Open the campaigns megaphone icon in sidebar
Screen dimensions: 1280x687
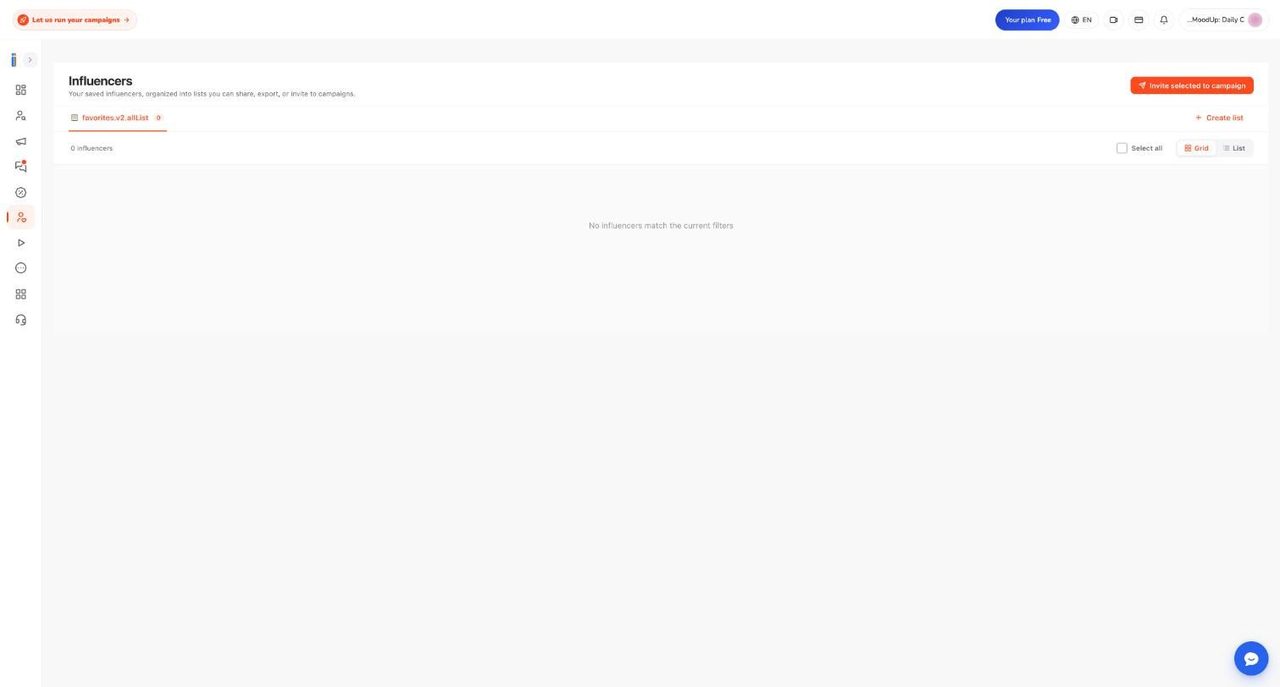pos(21,141)
